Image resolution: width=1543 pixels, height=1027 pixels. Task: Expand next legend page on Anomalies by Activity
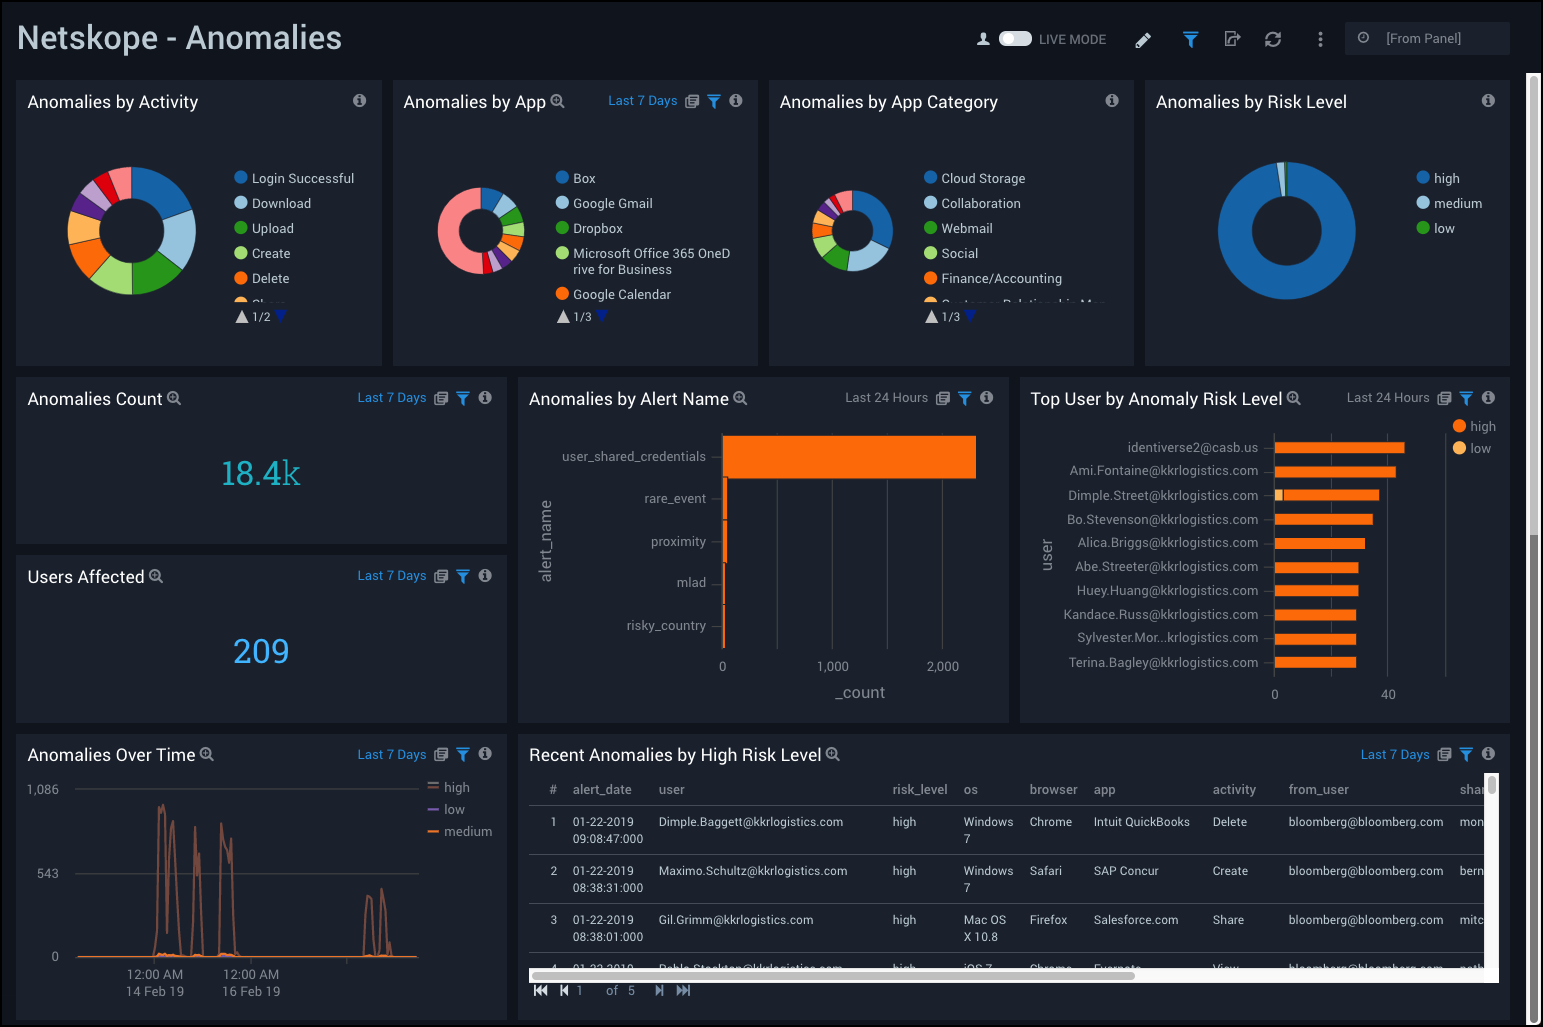point(281,316)
